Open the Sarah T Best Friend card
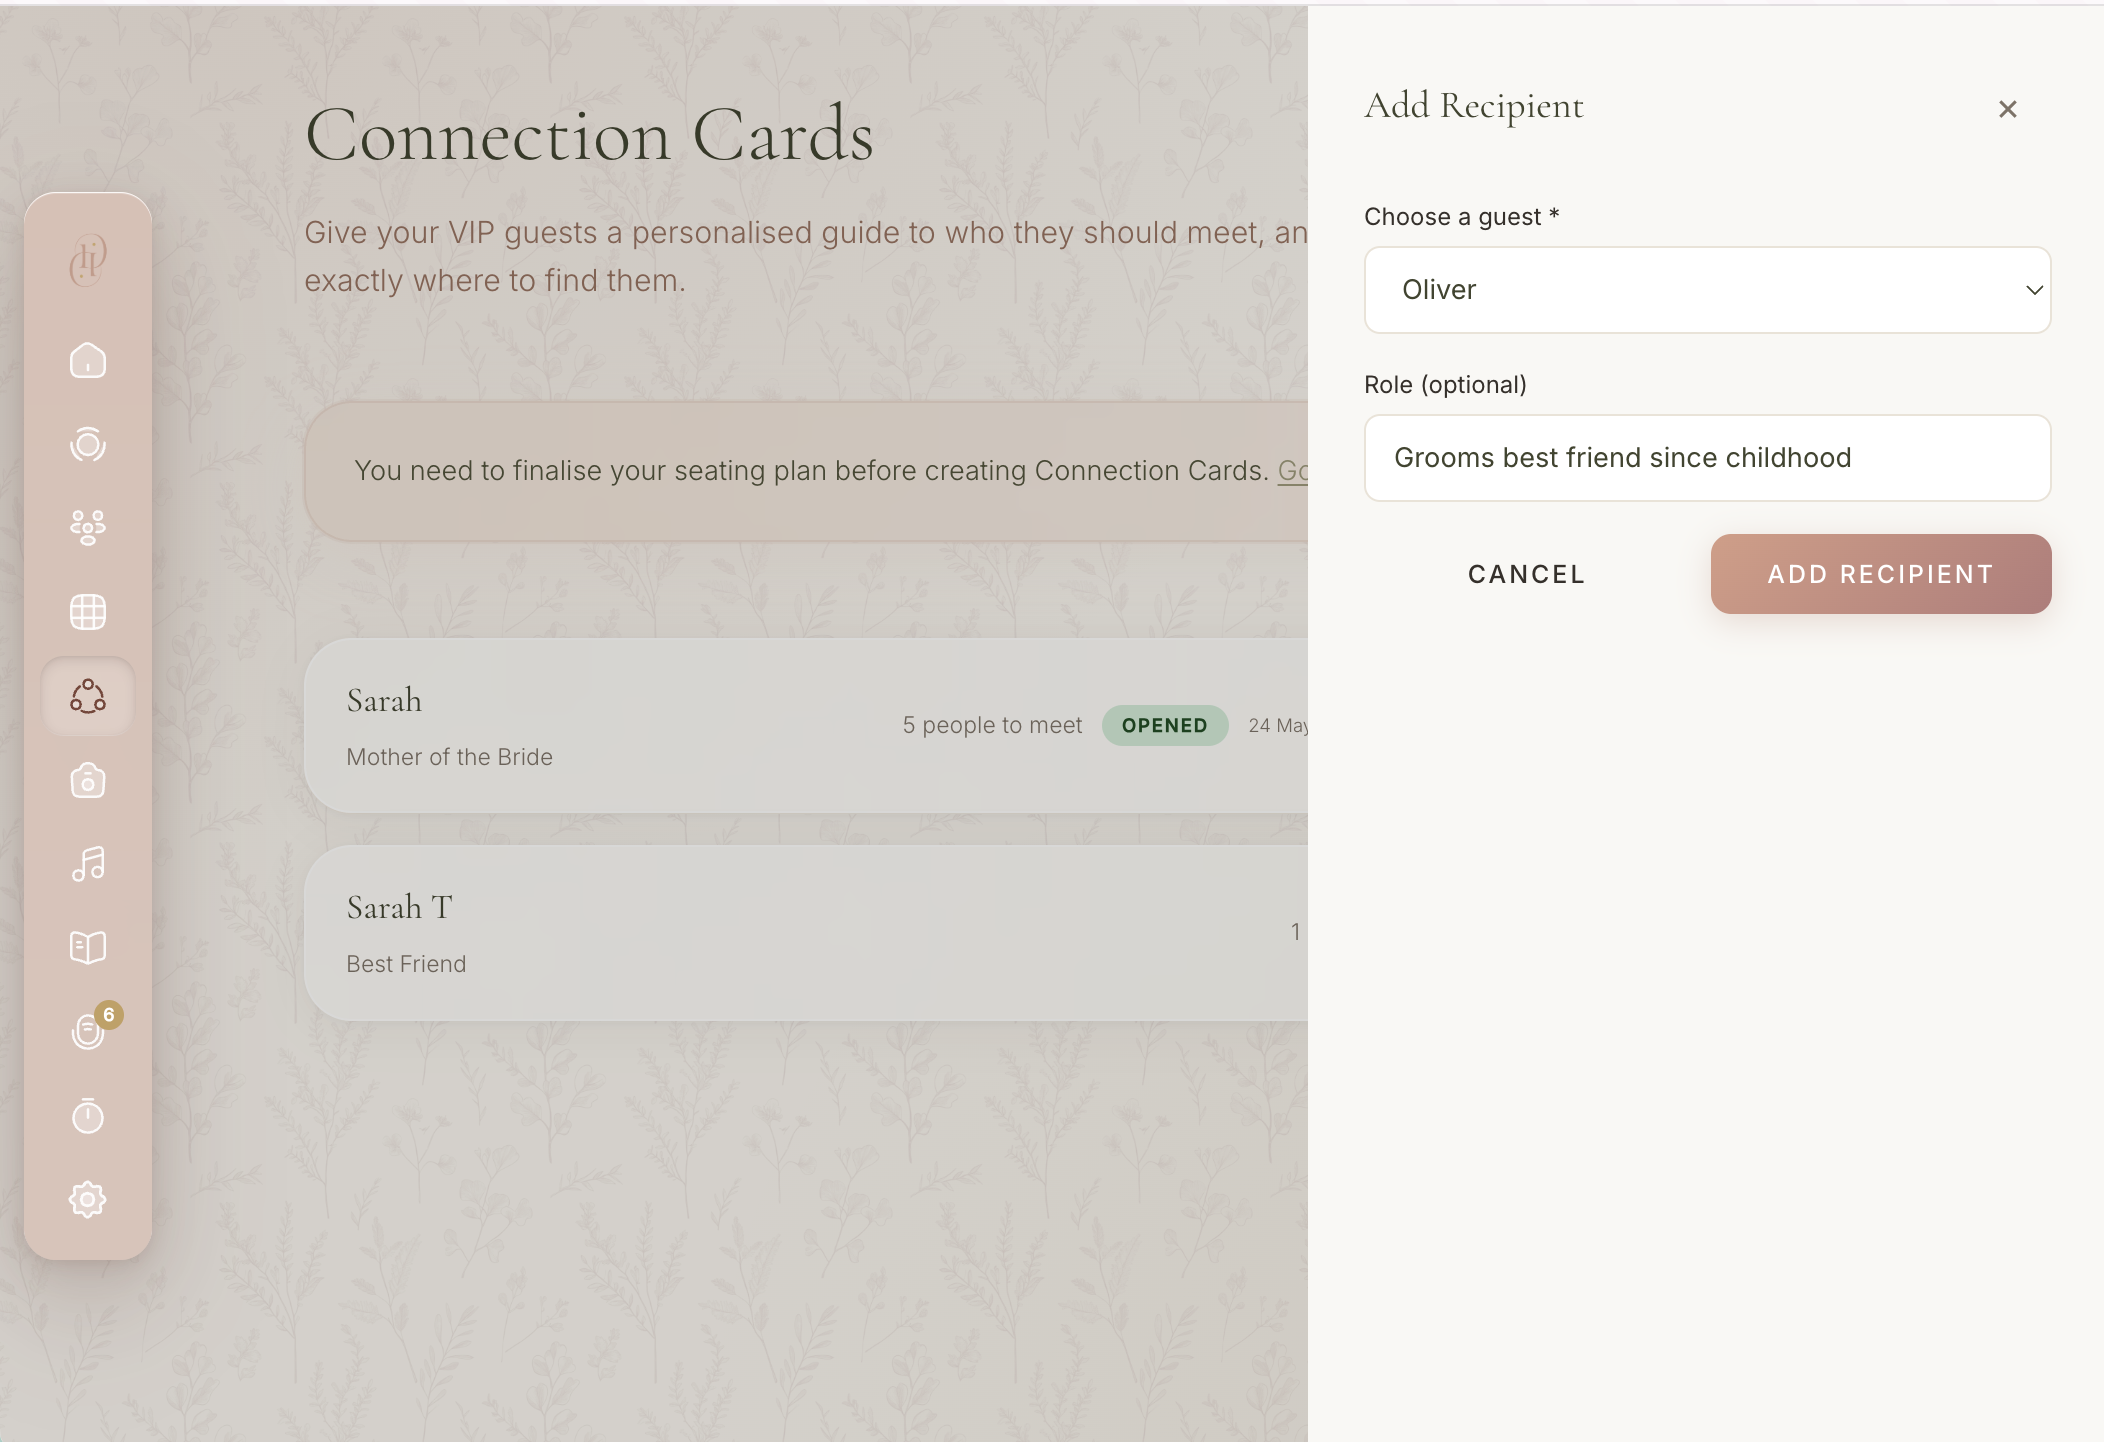The image size is (2104, 1442). pyautogui.click(x=806, y=933)
